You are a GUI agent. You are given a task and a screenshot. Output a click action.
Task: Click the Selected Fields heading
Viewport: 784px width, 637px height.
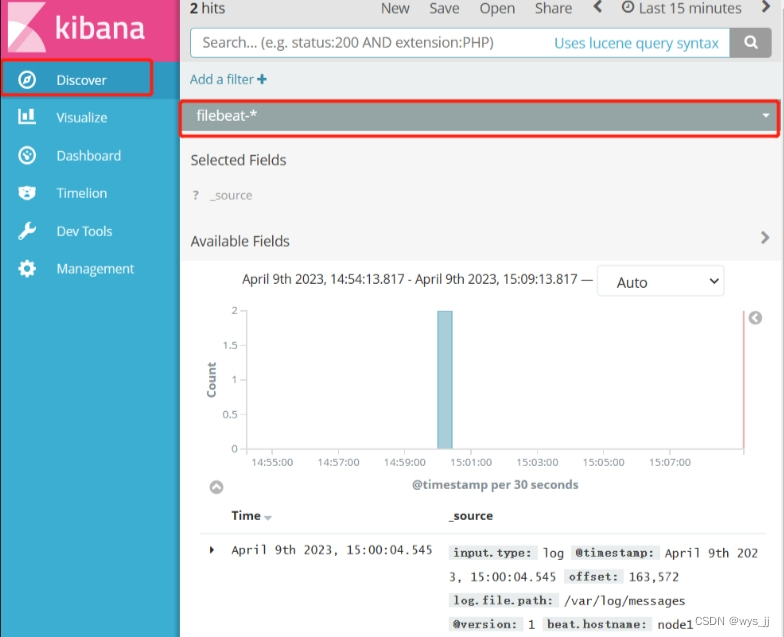[x=238, y=160]
